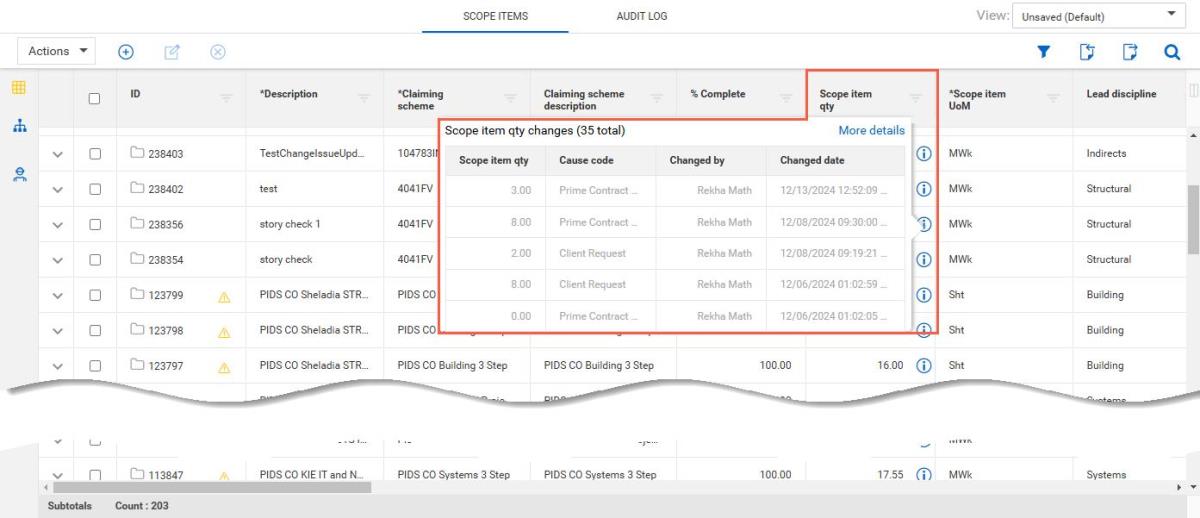Click the rightmost export file icon beside search
The width and height of the screenshot is (1200, 518).
[1130, 51]
